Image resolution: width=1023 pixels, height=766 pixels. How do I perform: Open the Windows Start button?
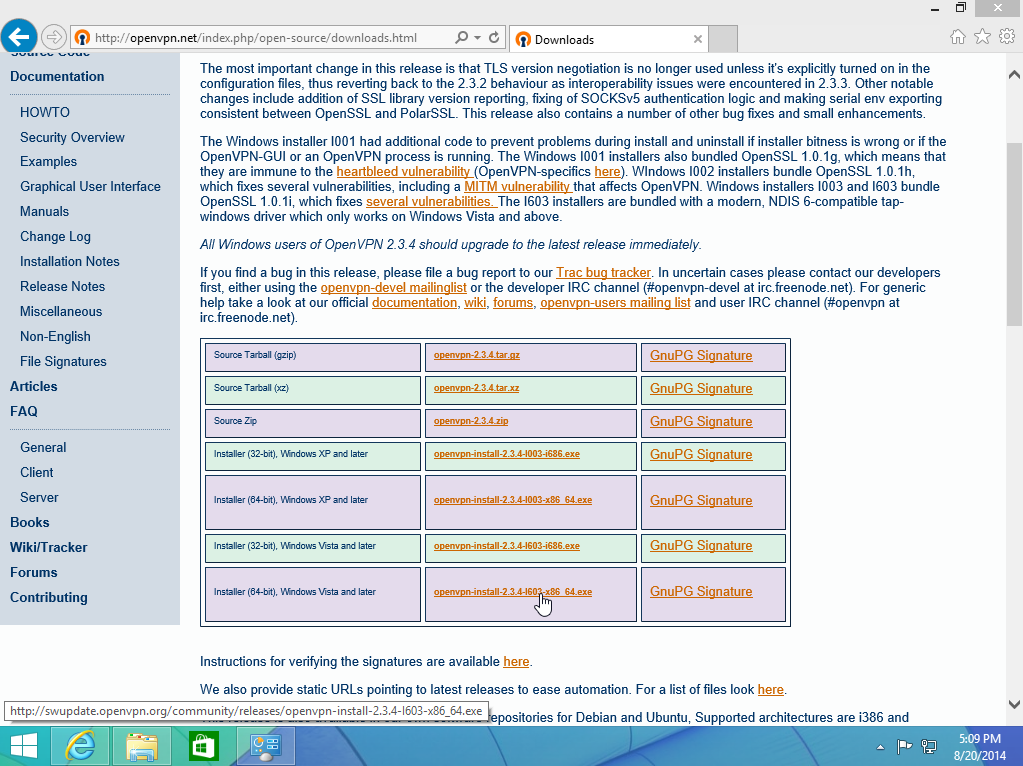pyautogui.click(x=23, y=746)
